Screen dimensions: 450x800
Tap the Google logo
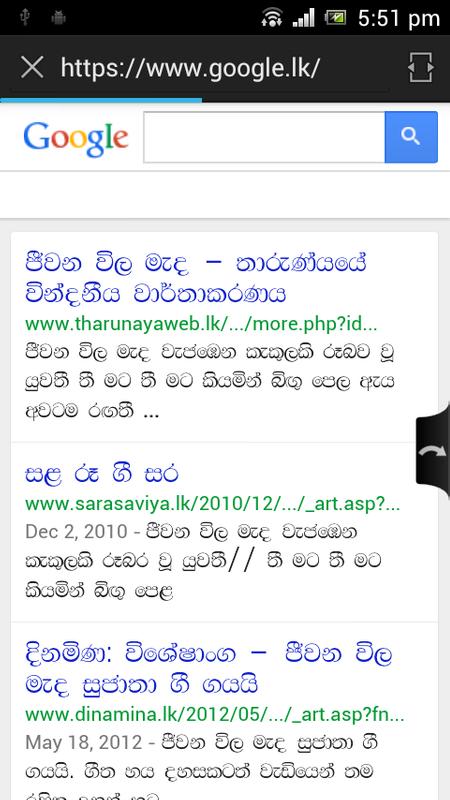tap(76, 138)
